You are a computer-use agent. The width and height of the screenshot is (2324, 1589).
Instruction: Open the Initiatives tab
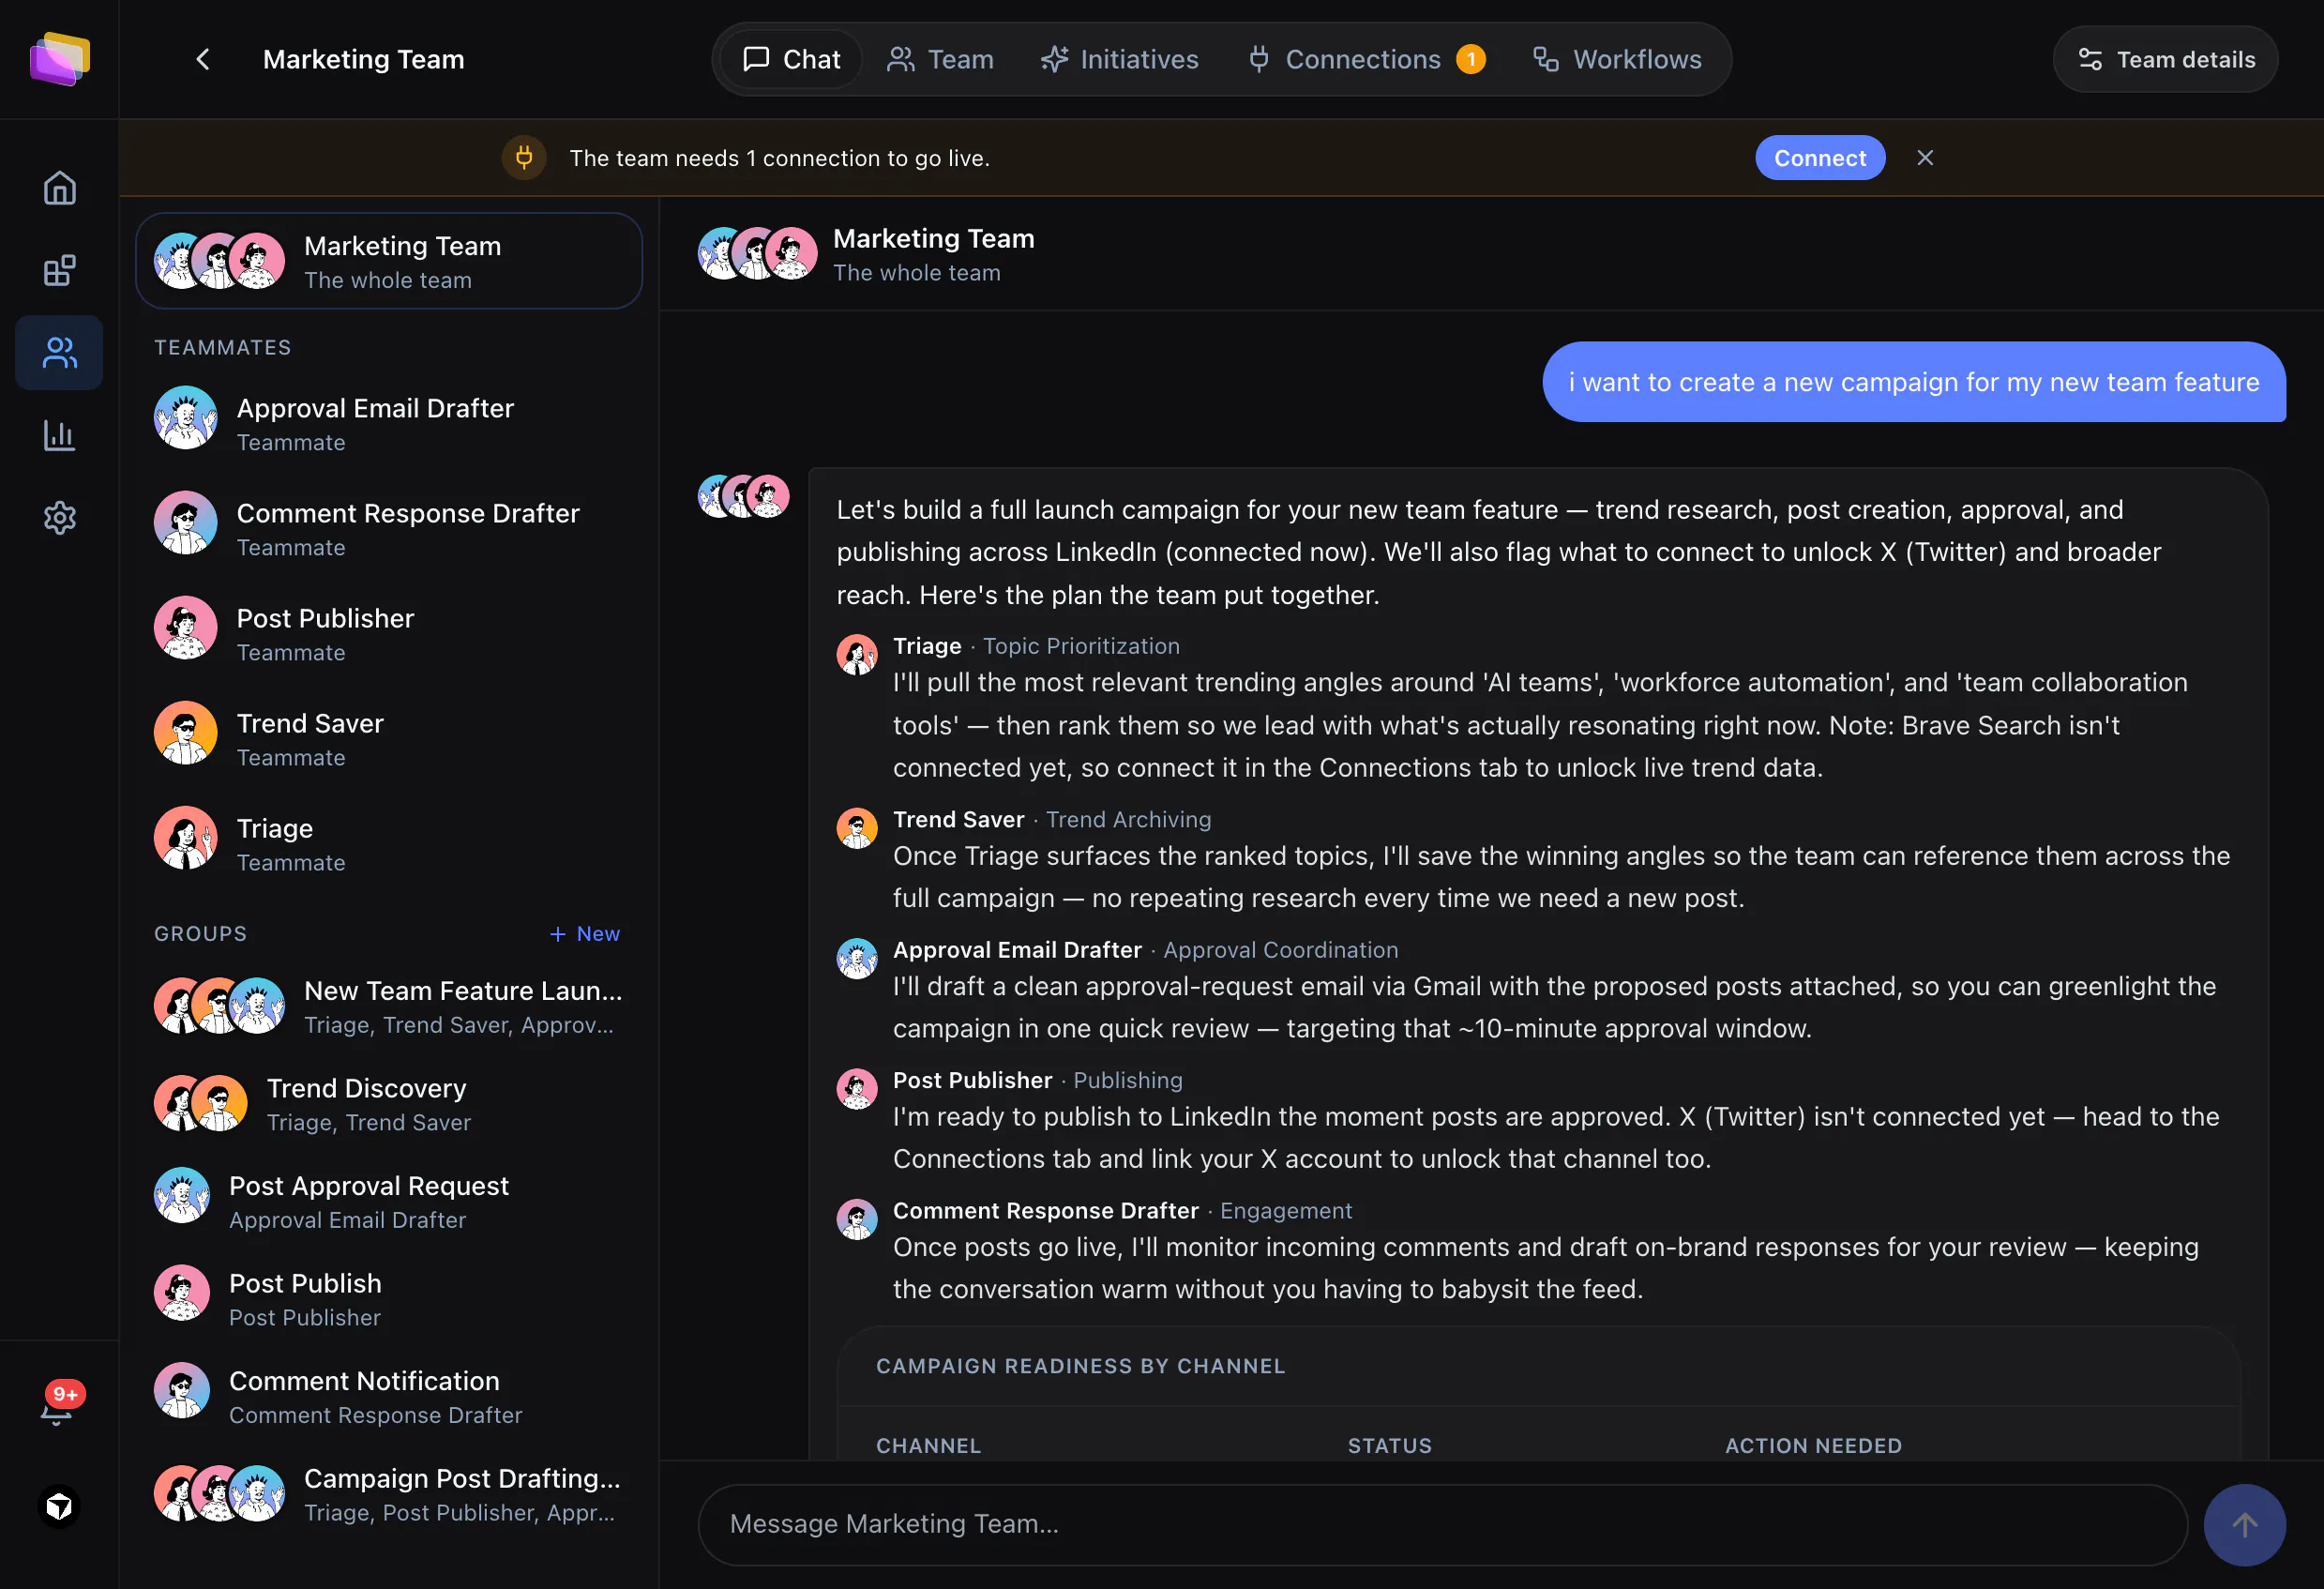pyautogui.click(x=1119, y=59)
